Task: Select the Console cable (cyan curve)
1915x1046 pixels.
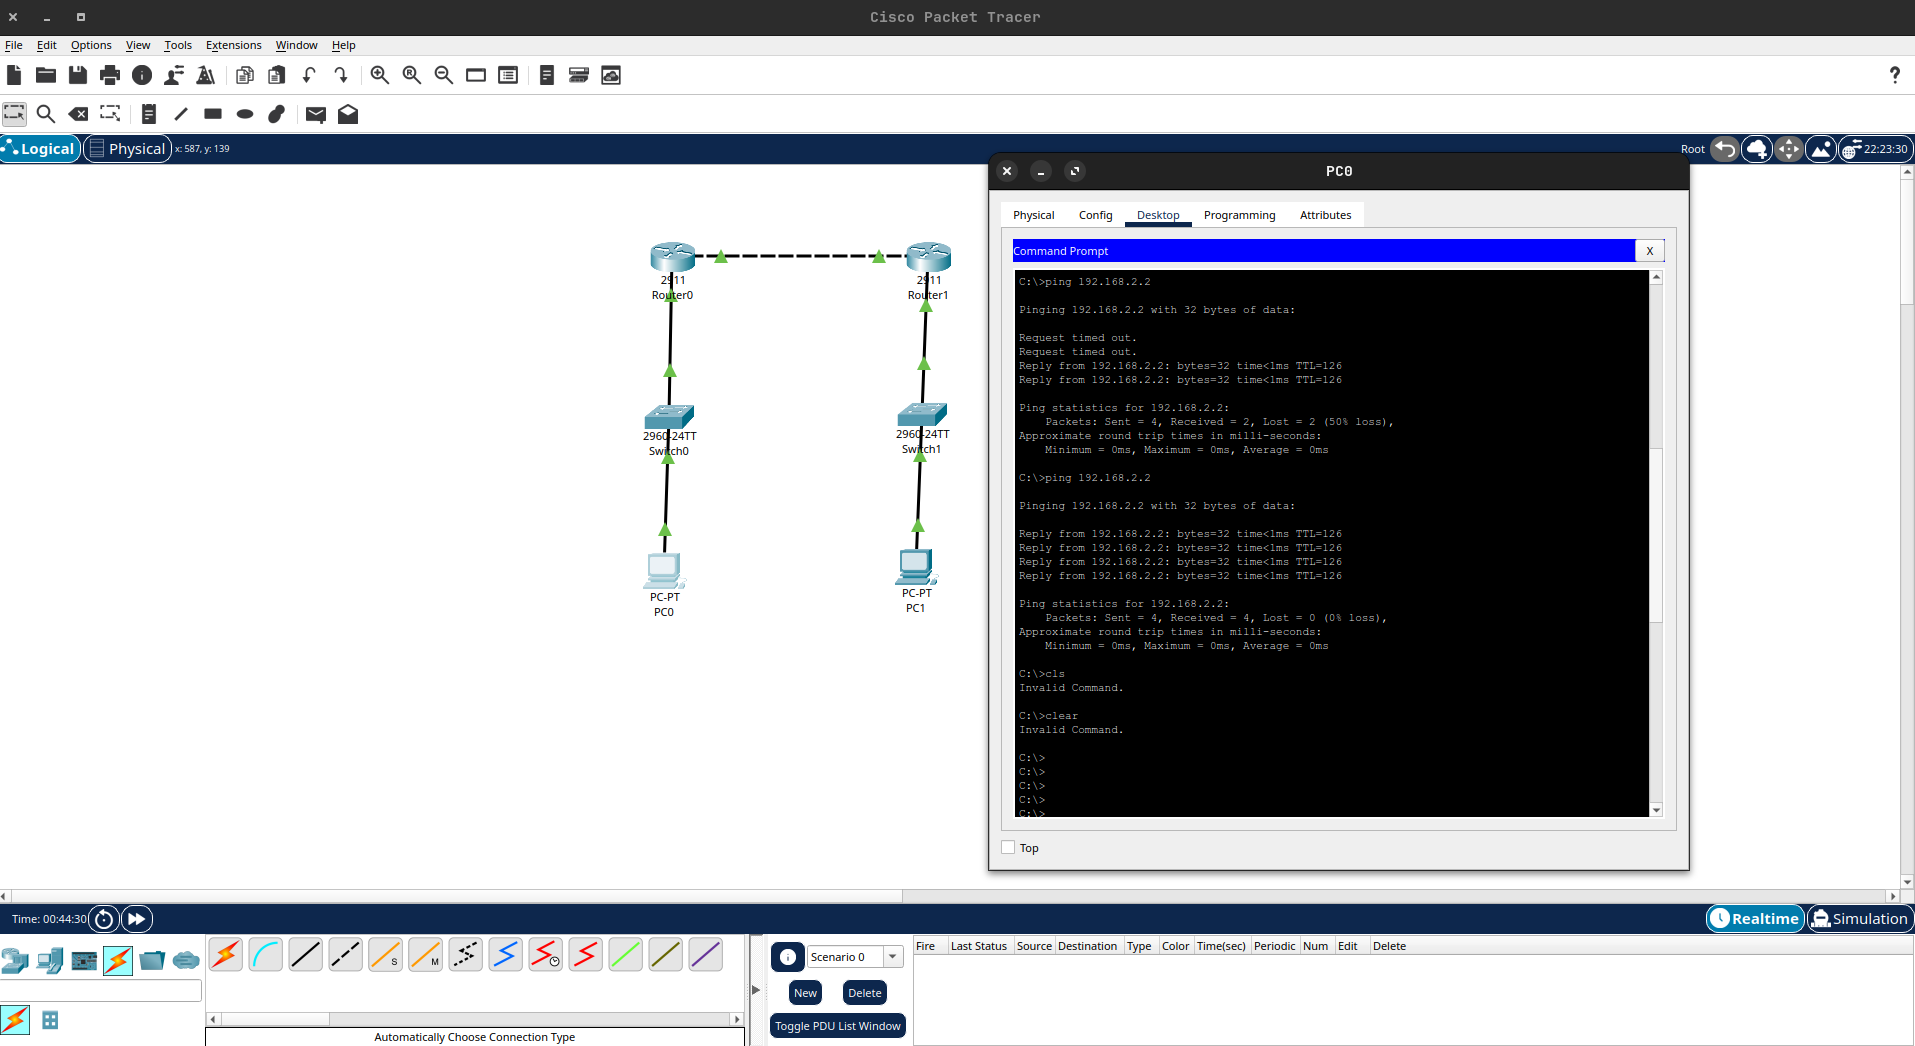Action: [266, 955]
